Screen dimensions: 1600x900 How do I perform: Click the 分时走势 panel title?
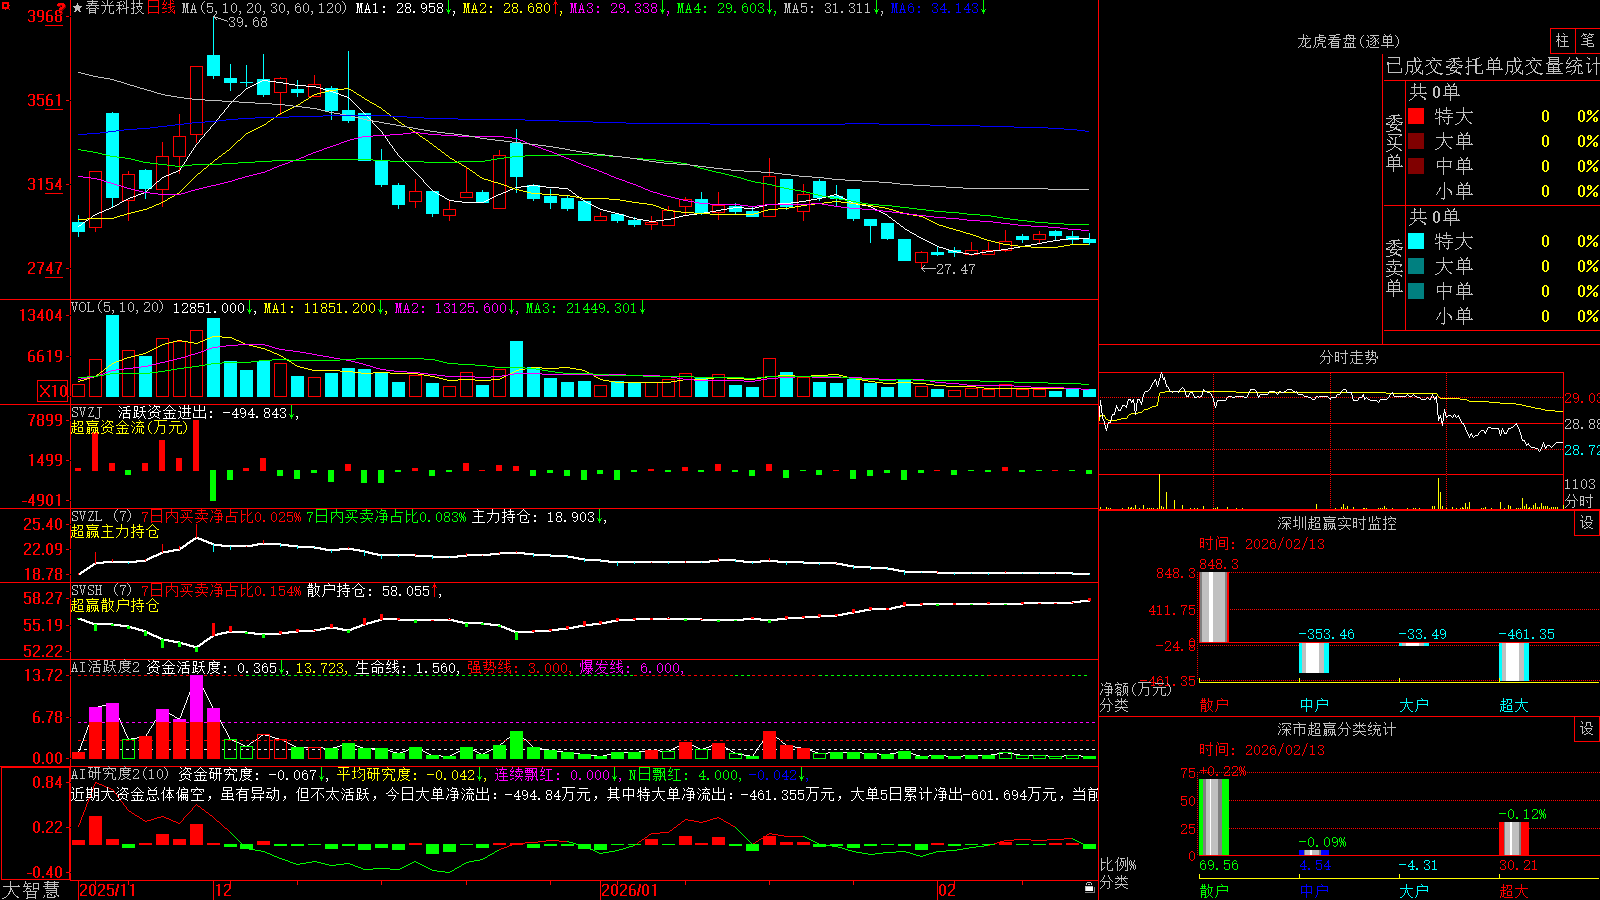click(1348, 357)
